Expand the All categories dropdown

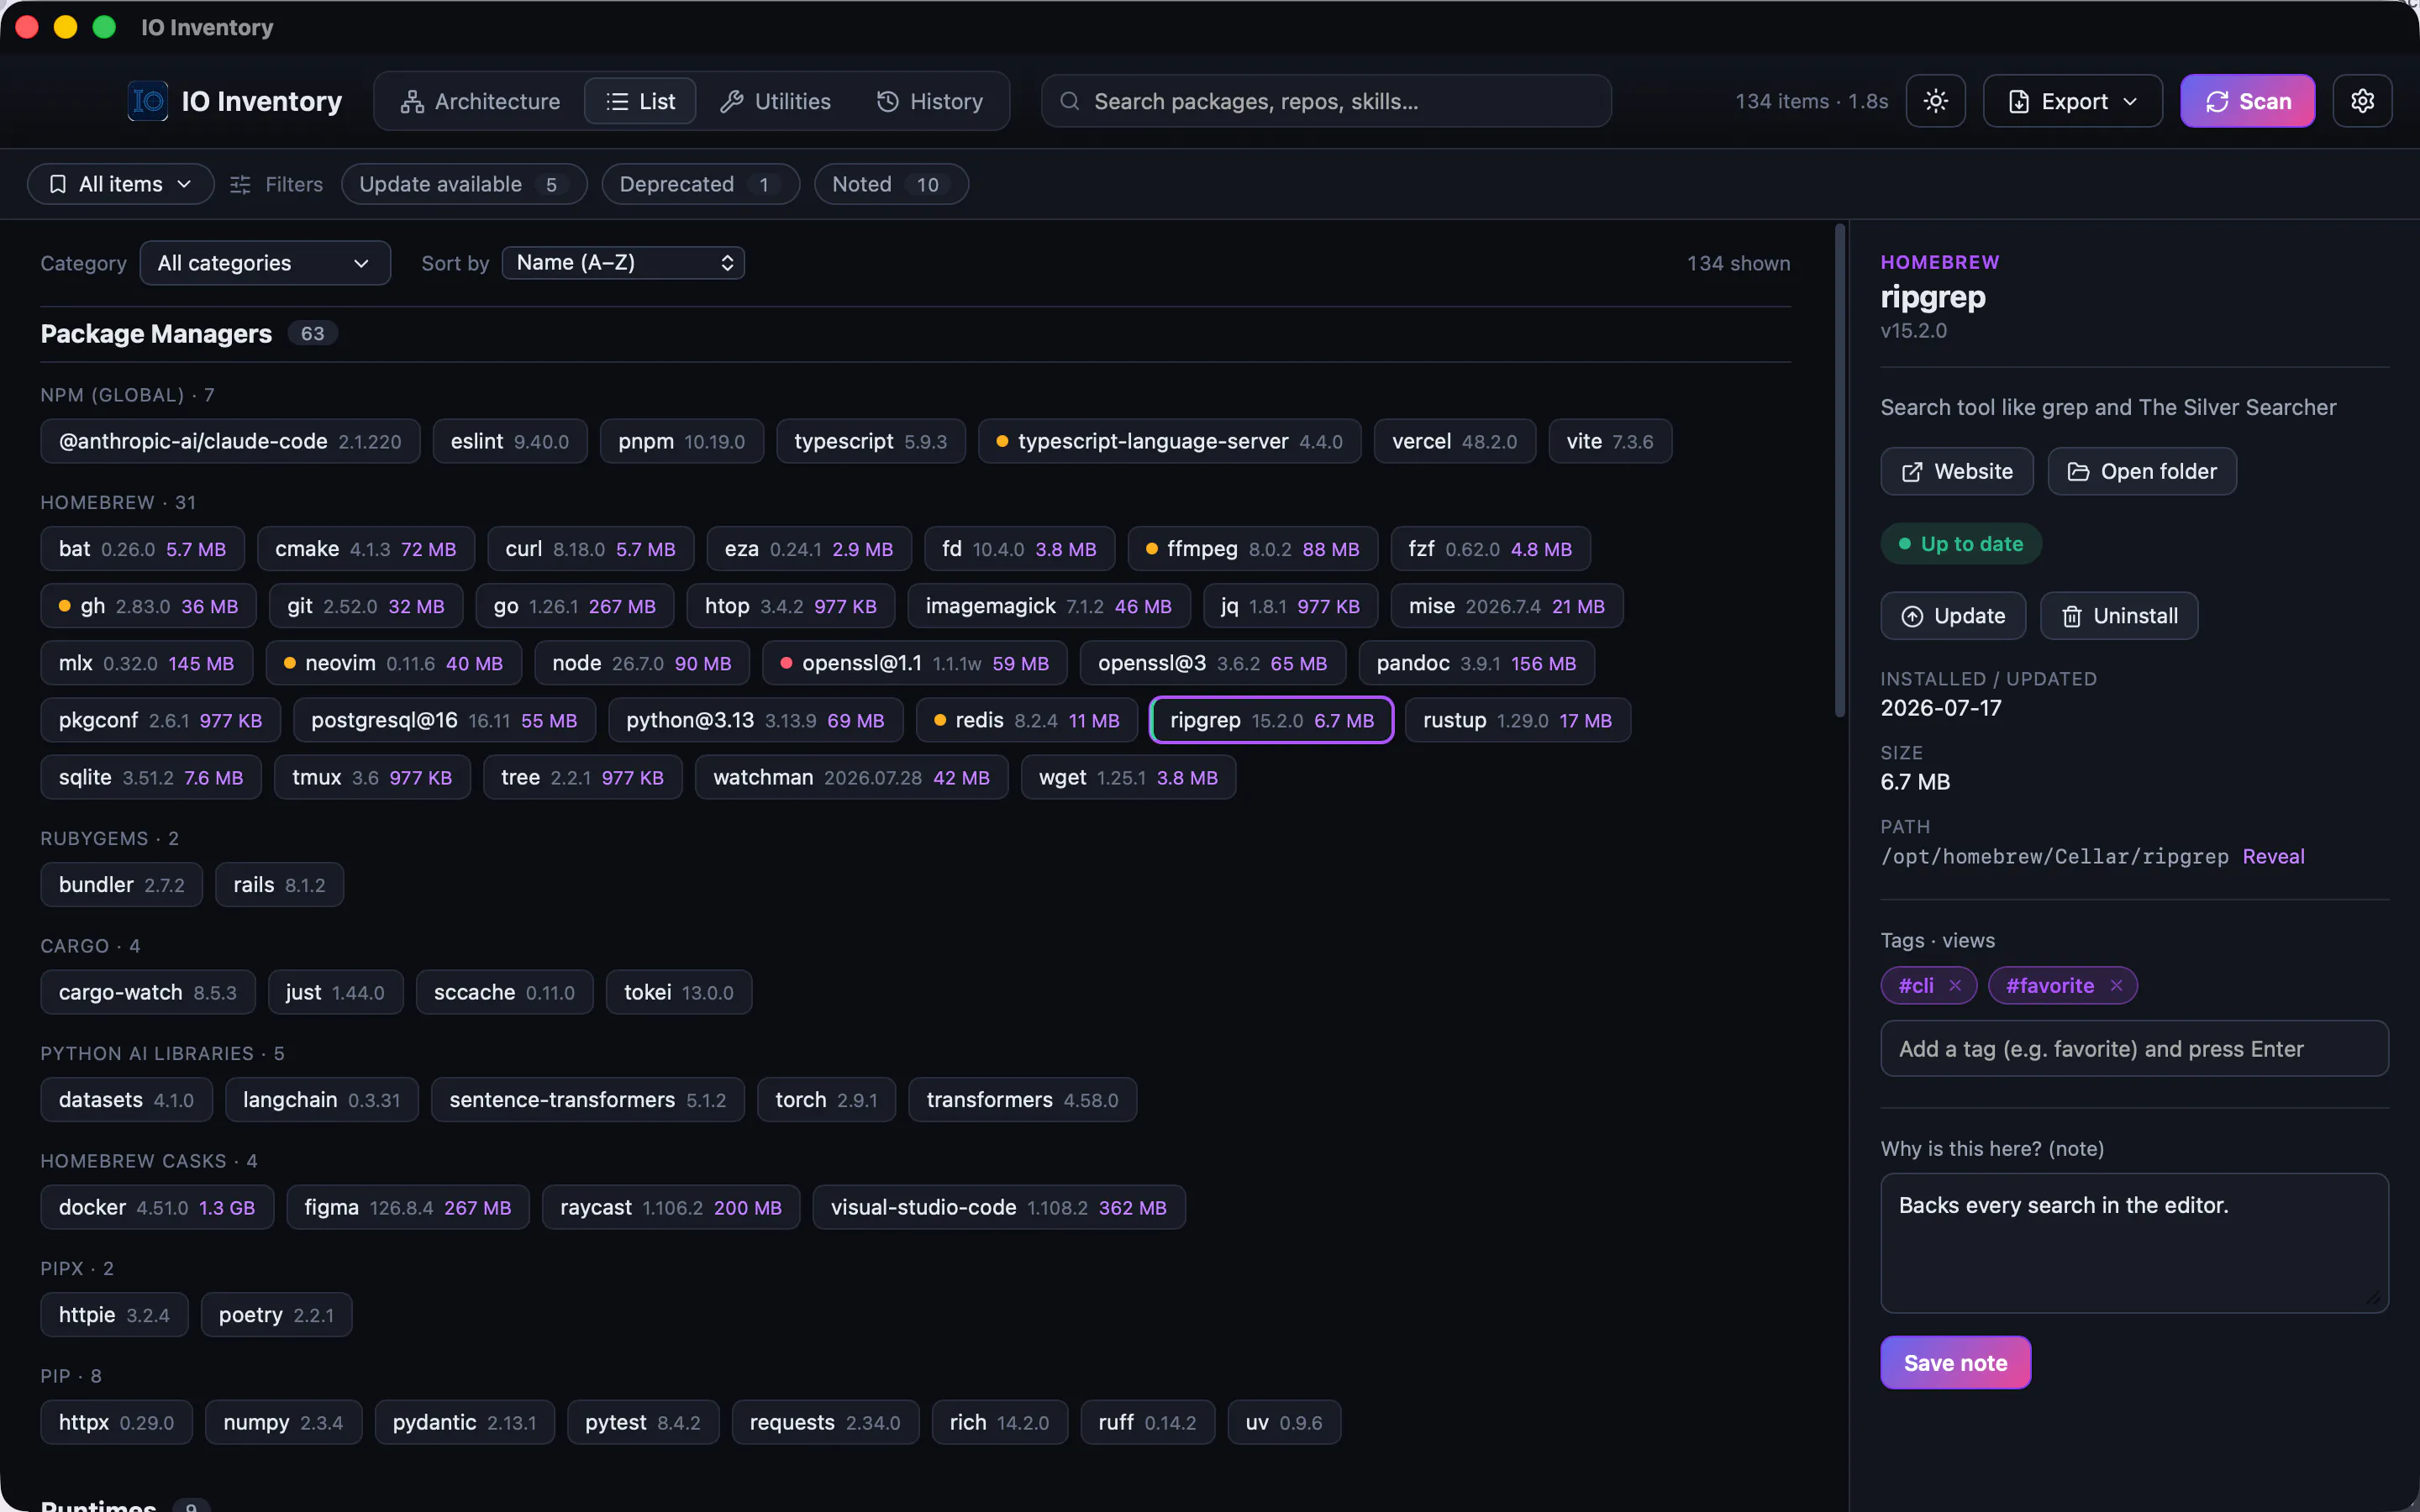pos(265,263)
